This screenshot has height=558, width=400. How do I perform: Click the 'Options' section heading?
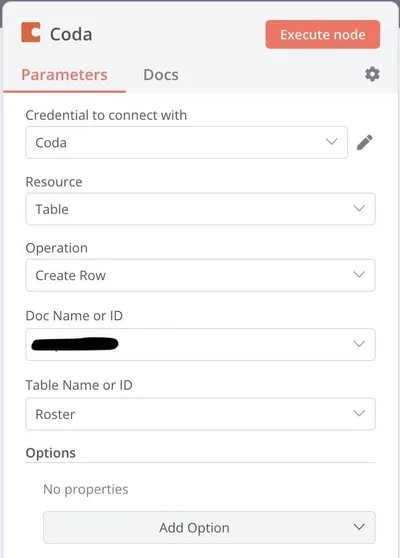[x=51, y=453]
